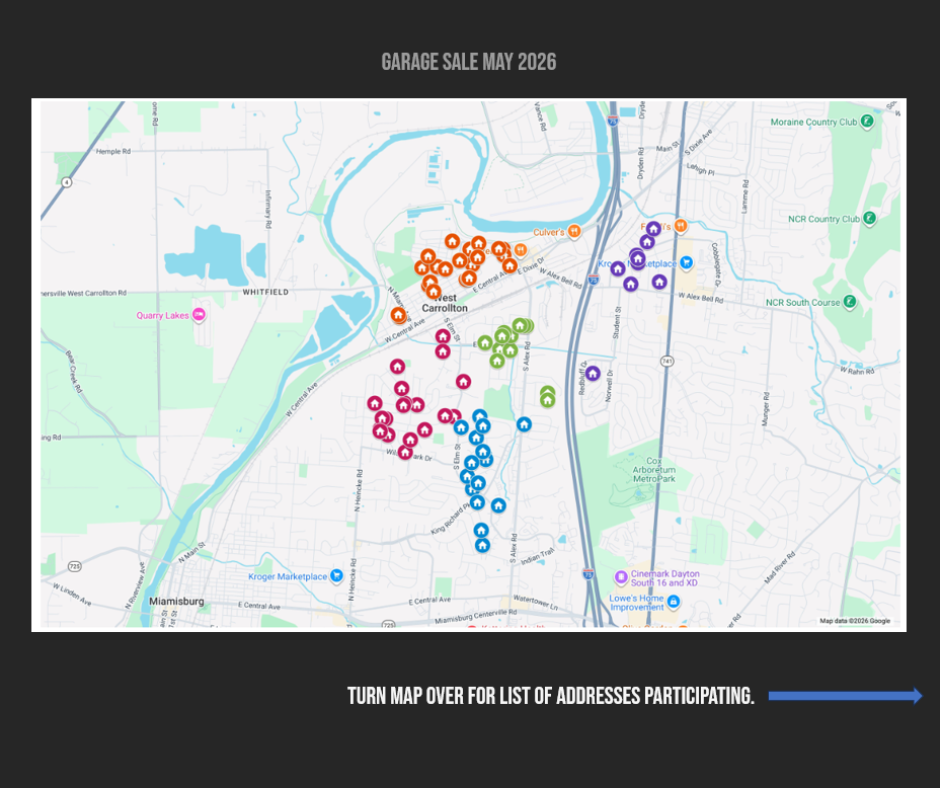940x788 pixels.
Task: Click the Garage Sale May 2026 title
Action: point(469,63)
